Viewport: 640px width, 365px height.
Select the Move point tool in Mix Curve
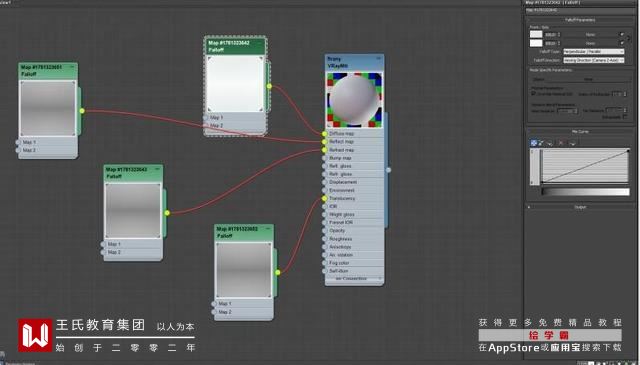tap(533, 143)
